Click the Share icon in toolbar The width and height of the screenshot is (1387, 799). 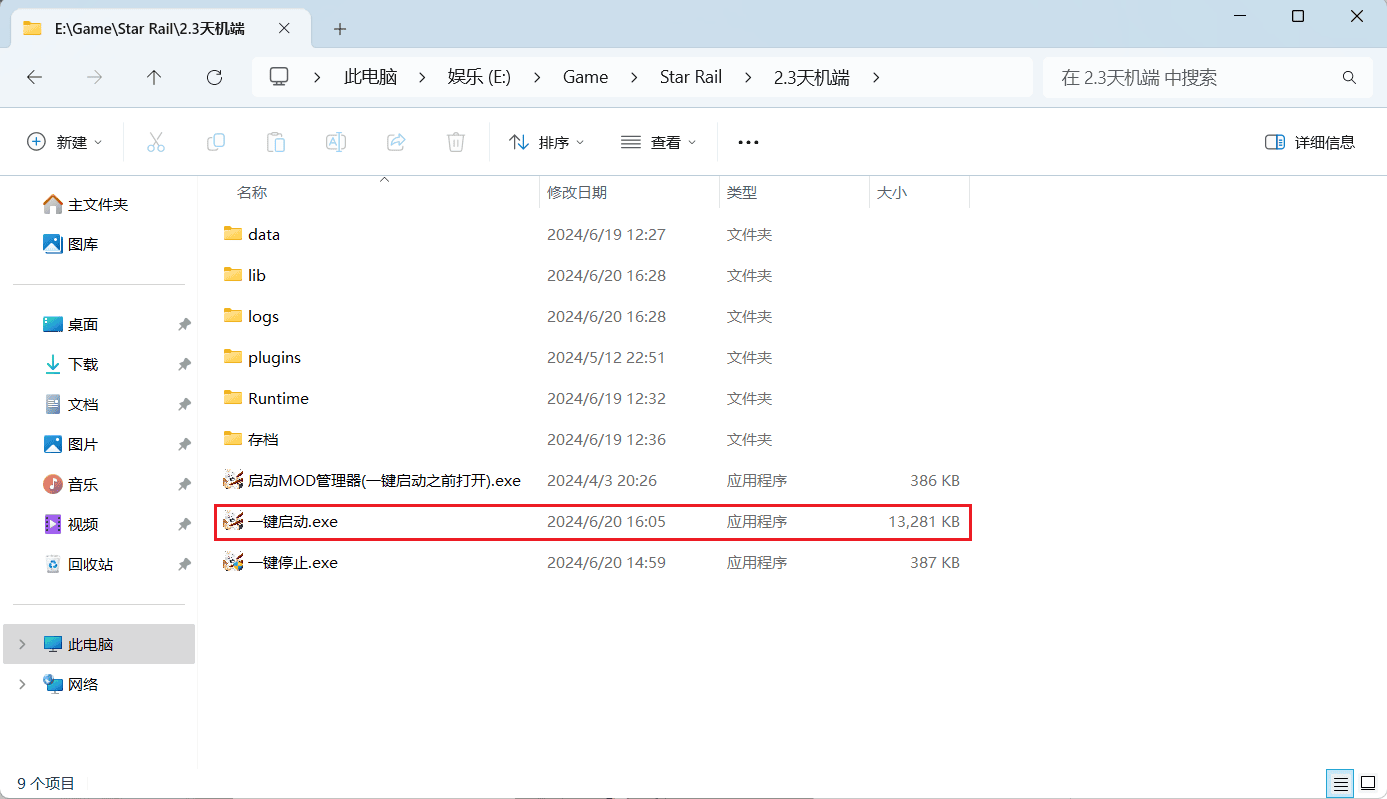click(x=396, y=142)
